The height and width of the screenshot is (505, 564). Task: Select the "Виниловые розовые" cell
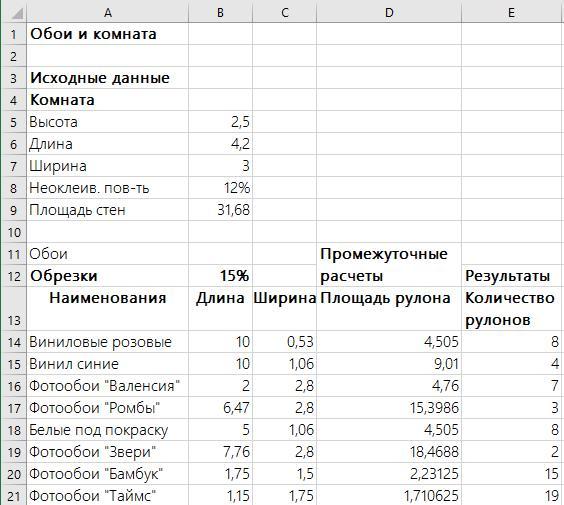coord(108,342)
